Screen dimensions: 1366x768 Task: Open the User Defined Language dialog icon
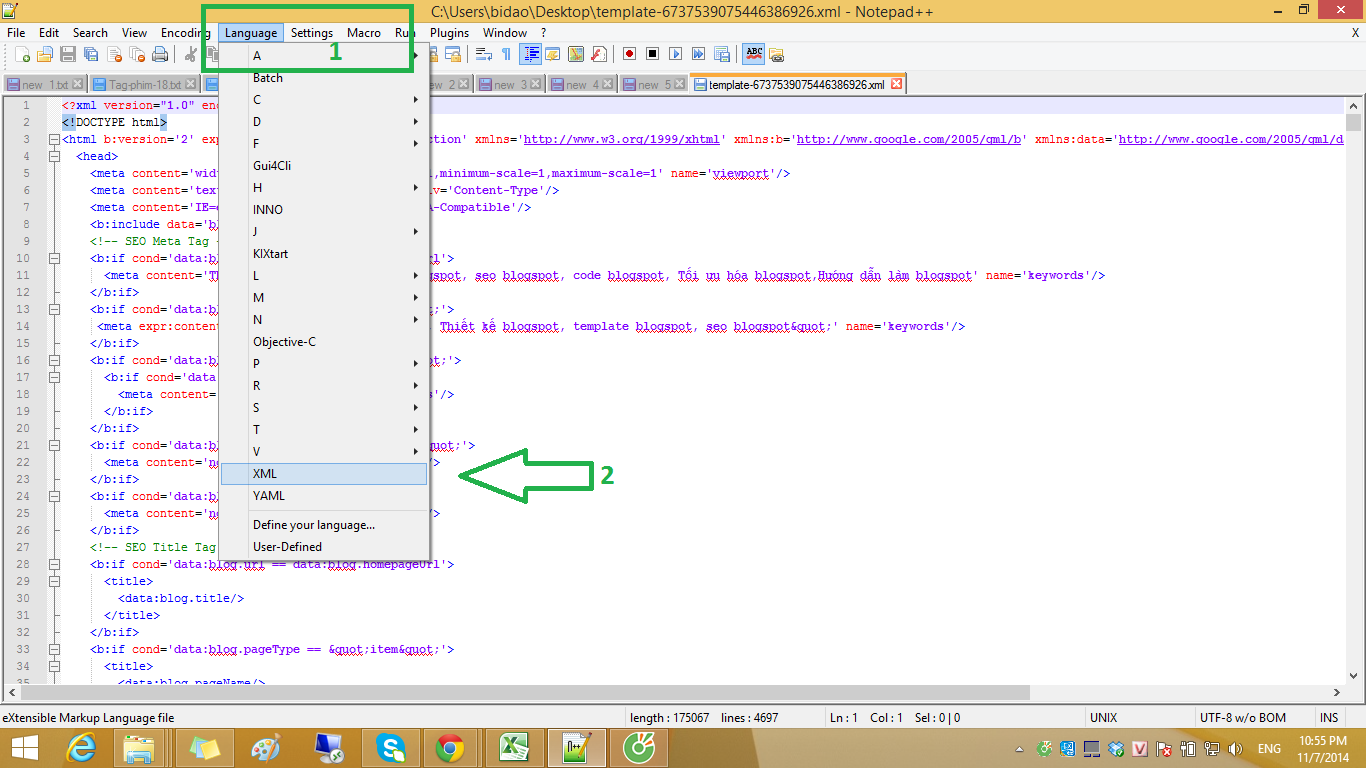[553, 54]
